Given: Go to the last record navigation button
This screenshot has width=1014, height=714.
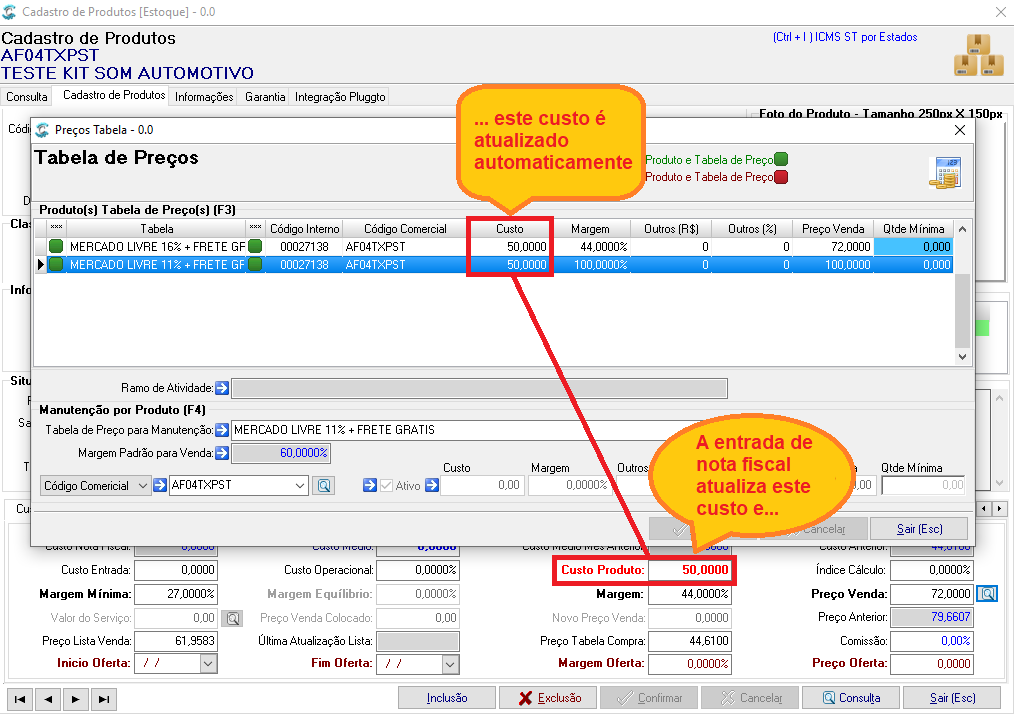Looking at the screenshot, I should (x=103, y=699).
